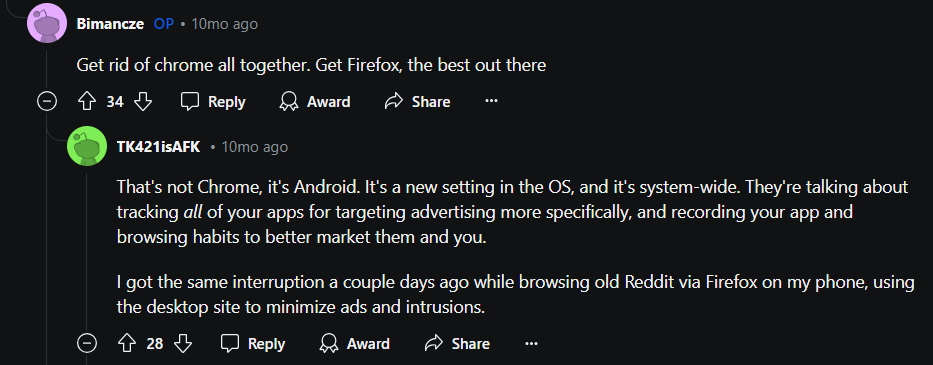
Task: Click award ribbon icon on TK421isAFK's reply
Action: point(329,344)
